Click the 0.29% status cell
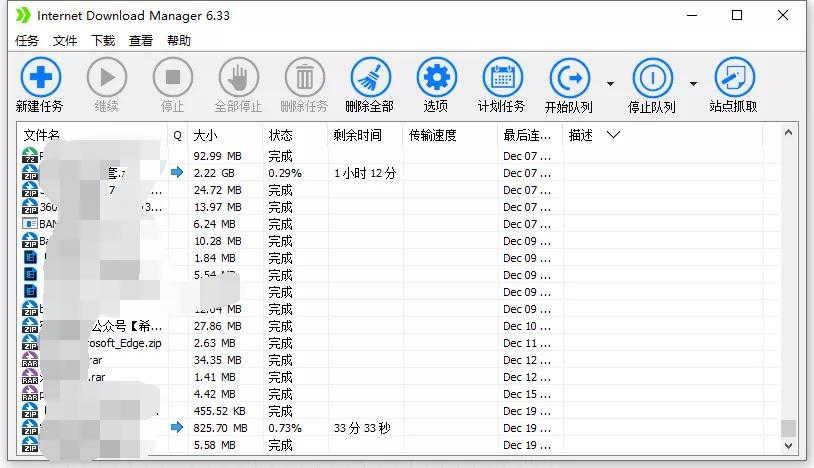814x468 pixels. pos(285,173)
